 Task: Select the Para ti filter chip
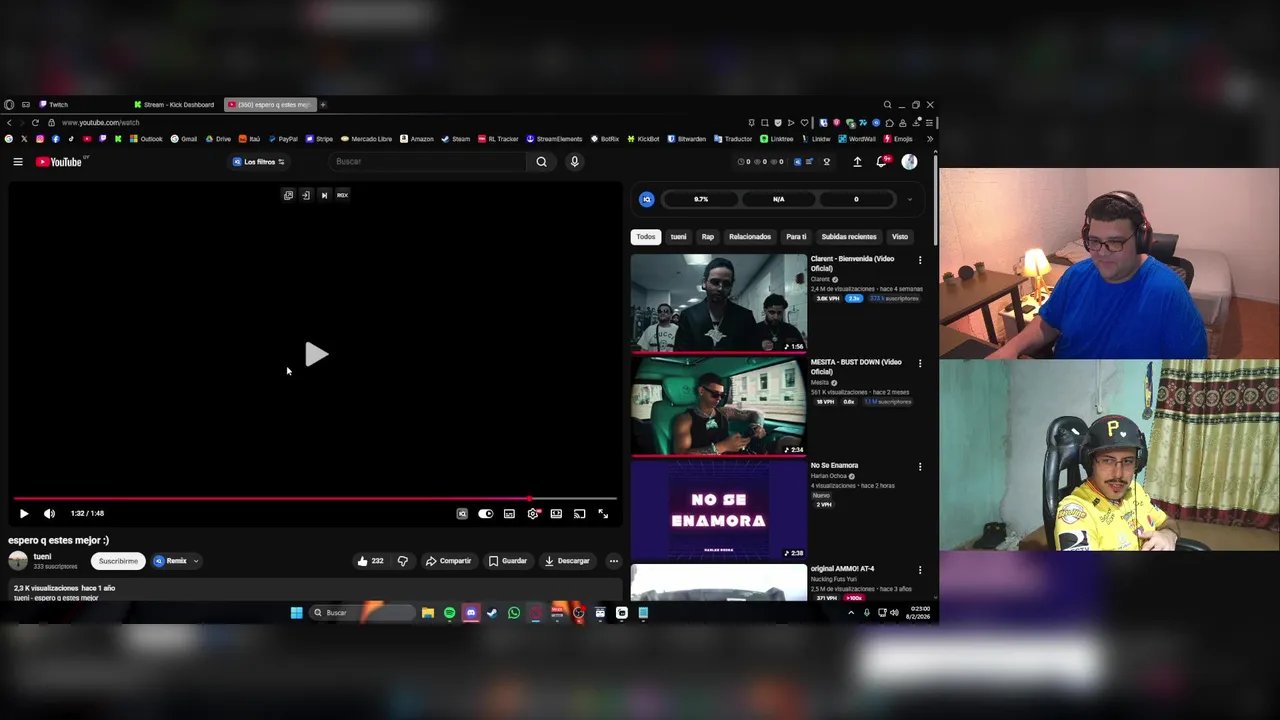pyautogui.click(x=796, y=237)
